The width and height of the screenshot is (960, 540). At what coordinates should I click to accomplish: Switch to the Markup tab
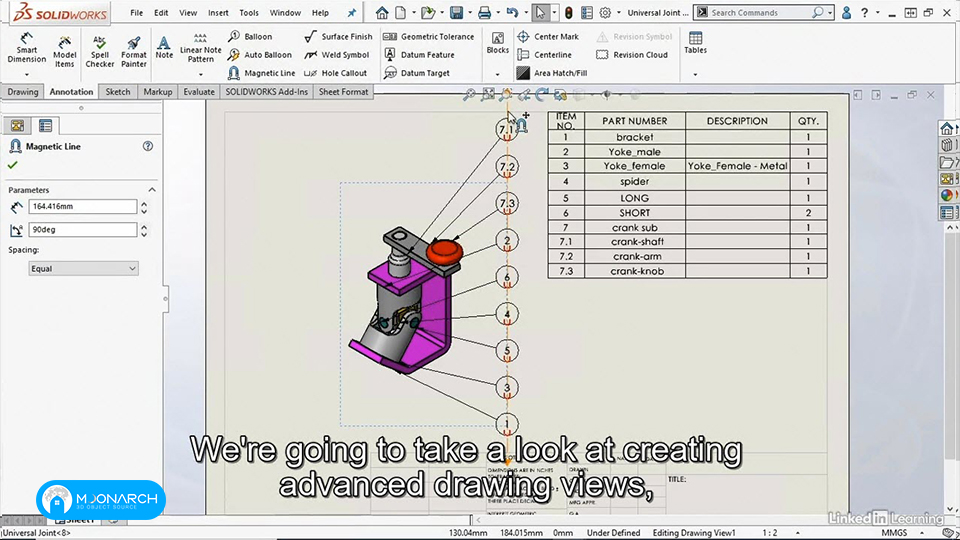click(157, 92)
